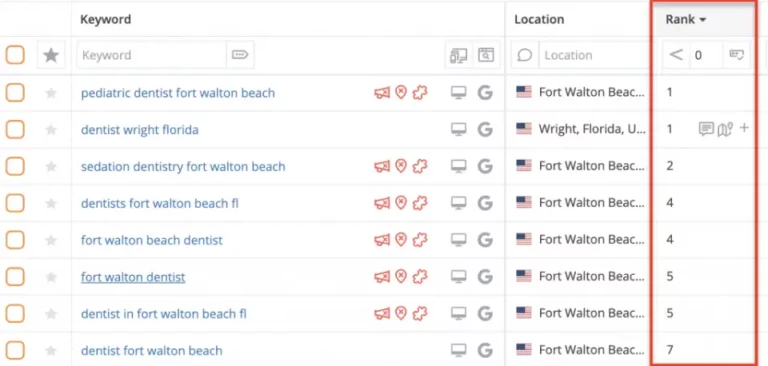Click the megaphone icon for 'pediatric dentist fort walton beach'

click(382, 93)
